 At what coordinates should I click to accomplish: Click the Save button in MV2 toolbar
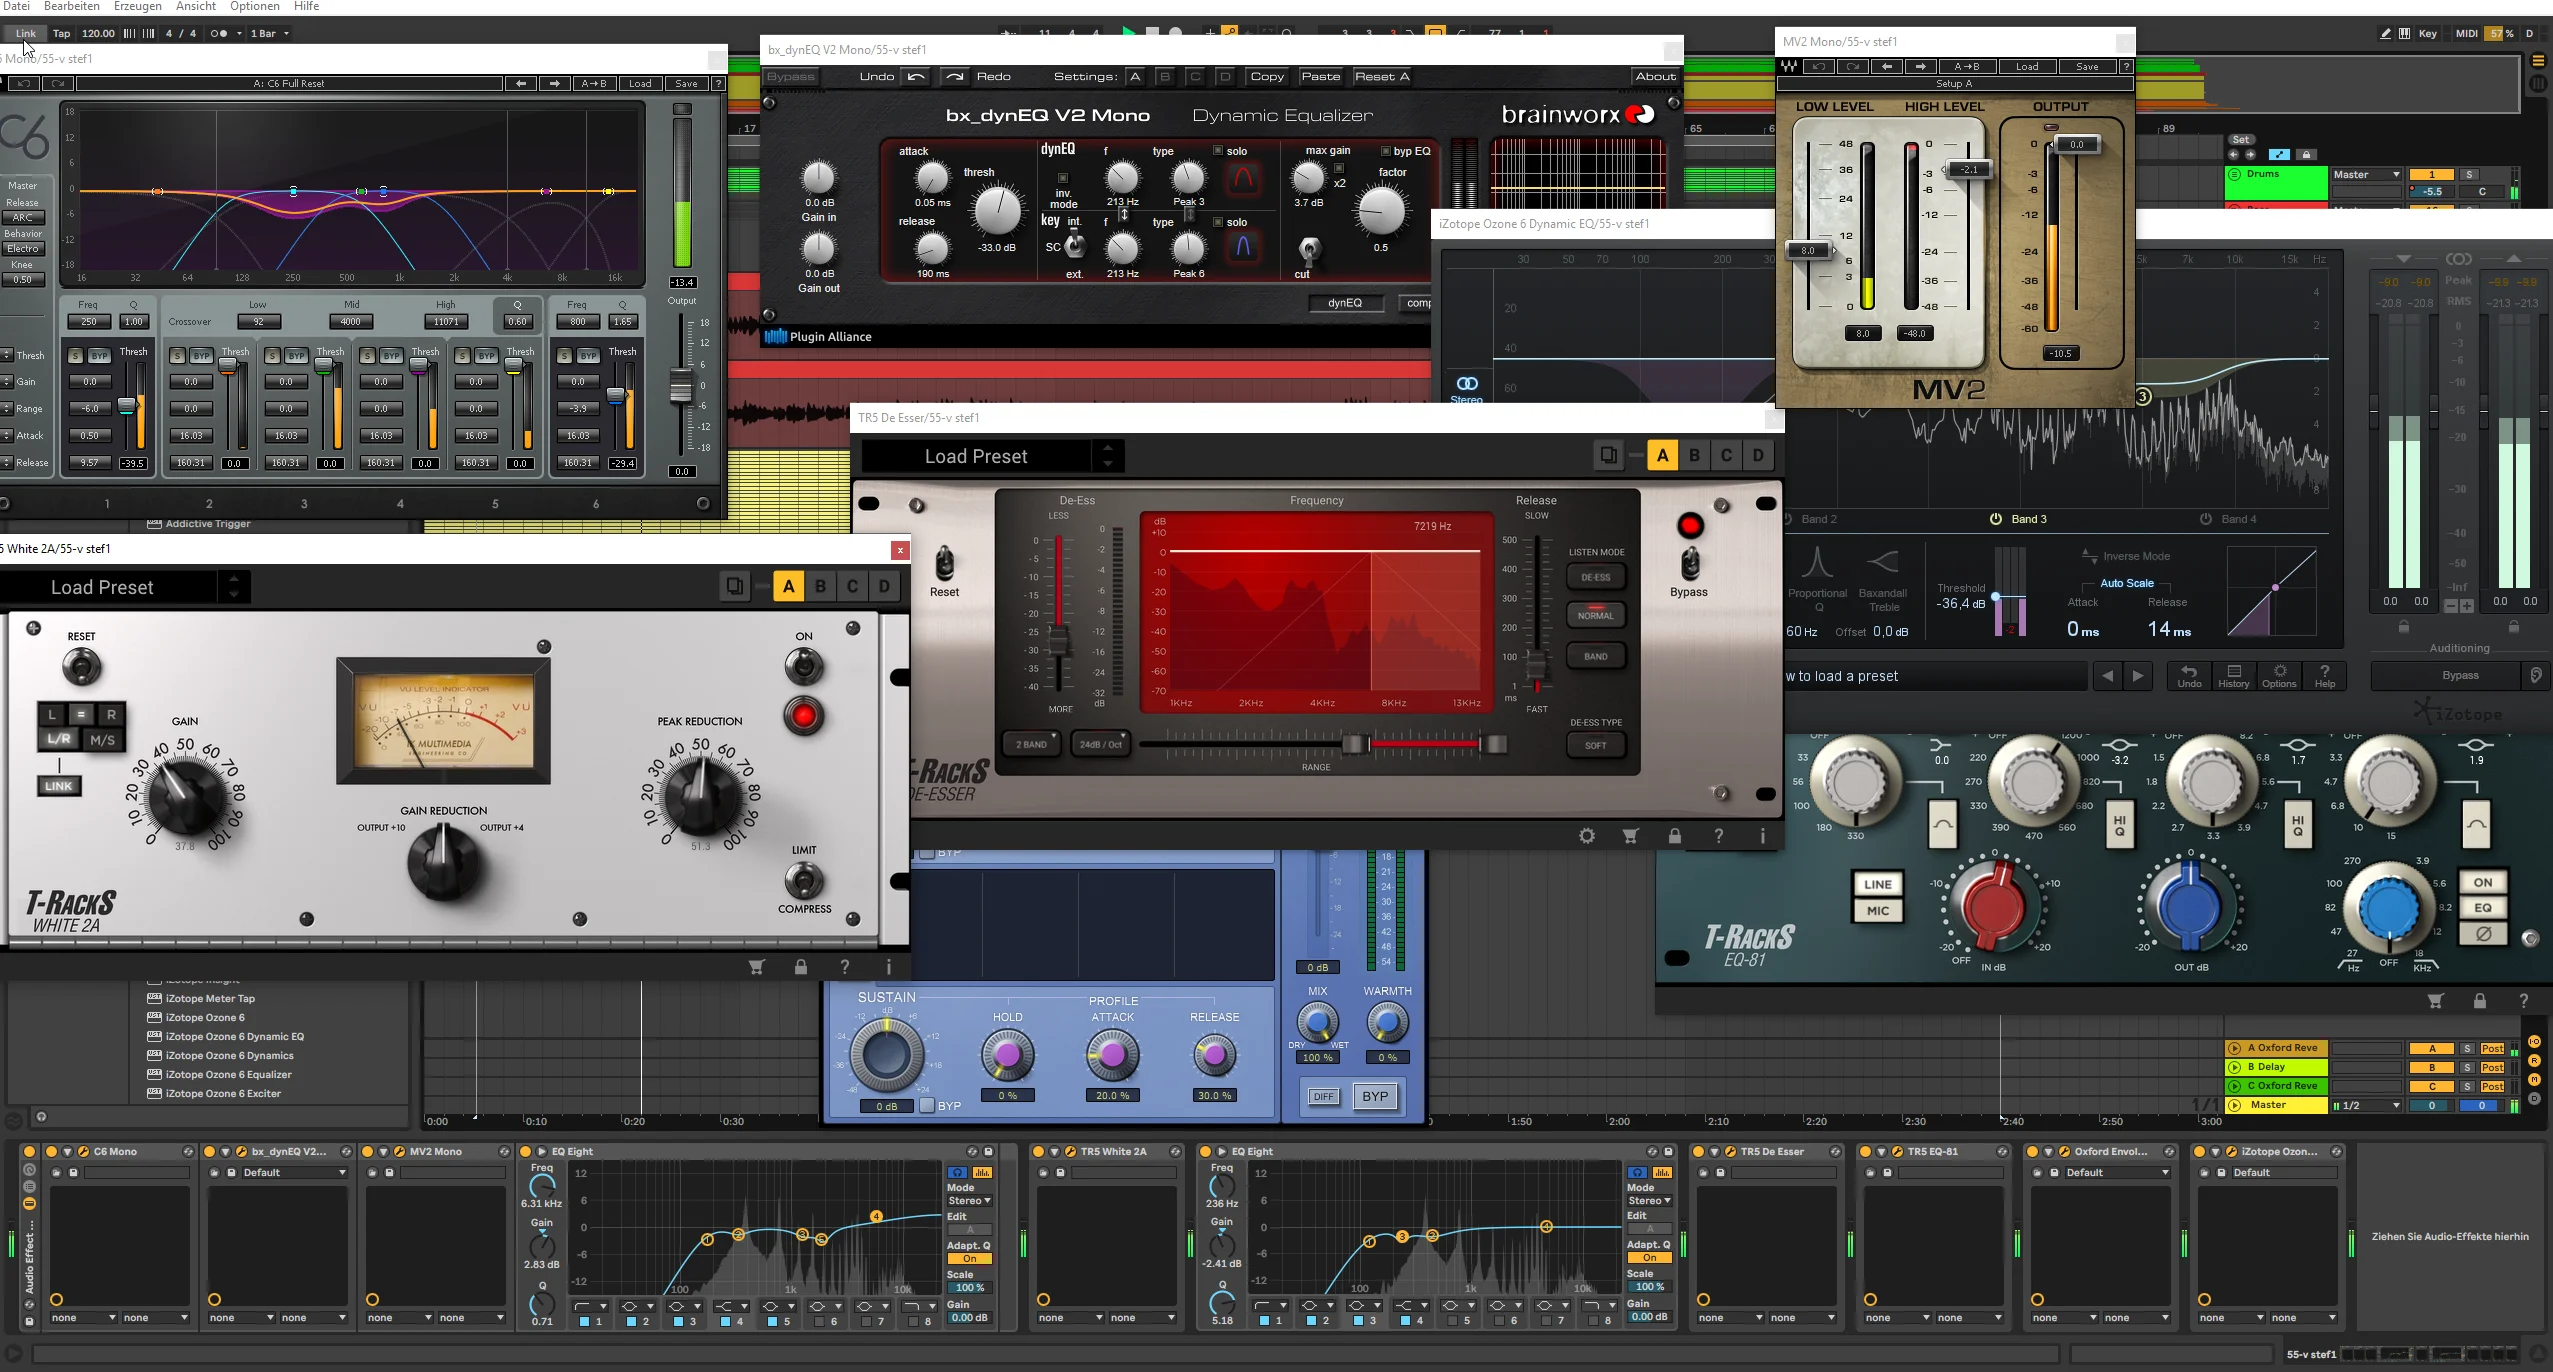(x=2087, y=67)
